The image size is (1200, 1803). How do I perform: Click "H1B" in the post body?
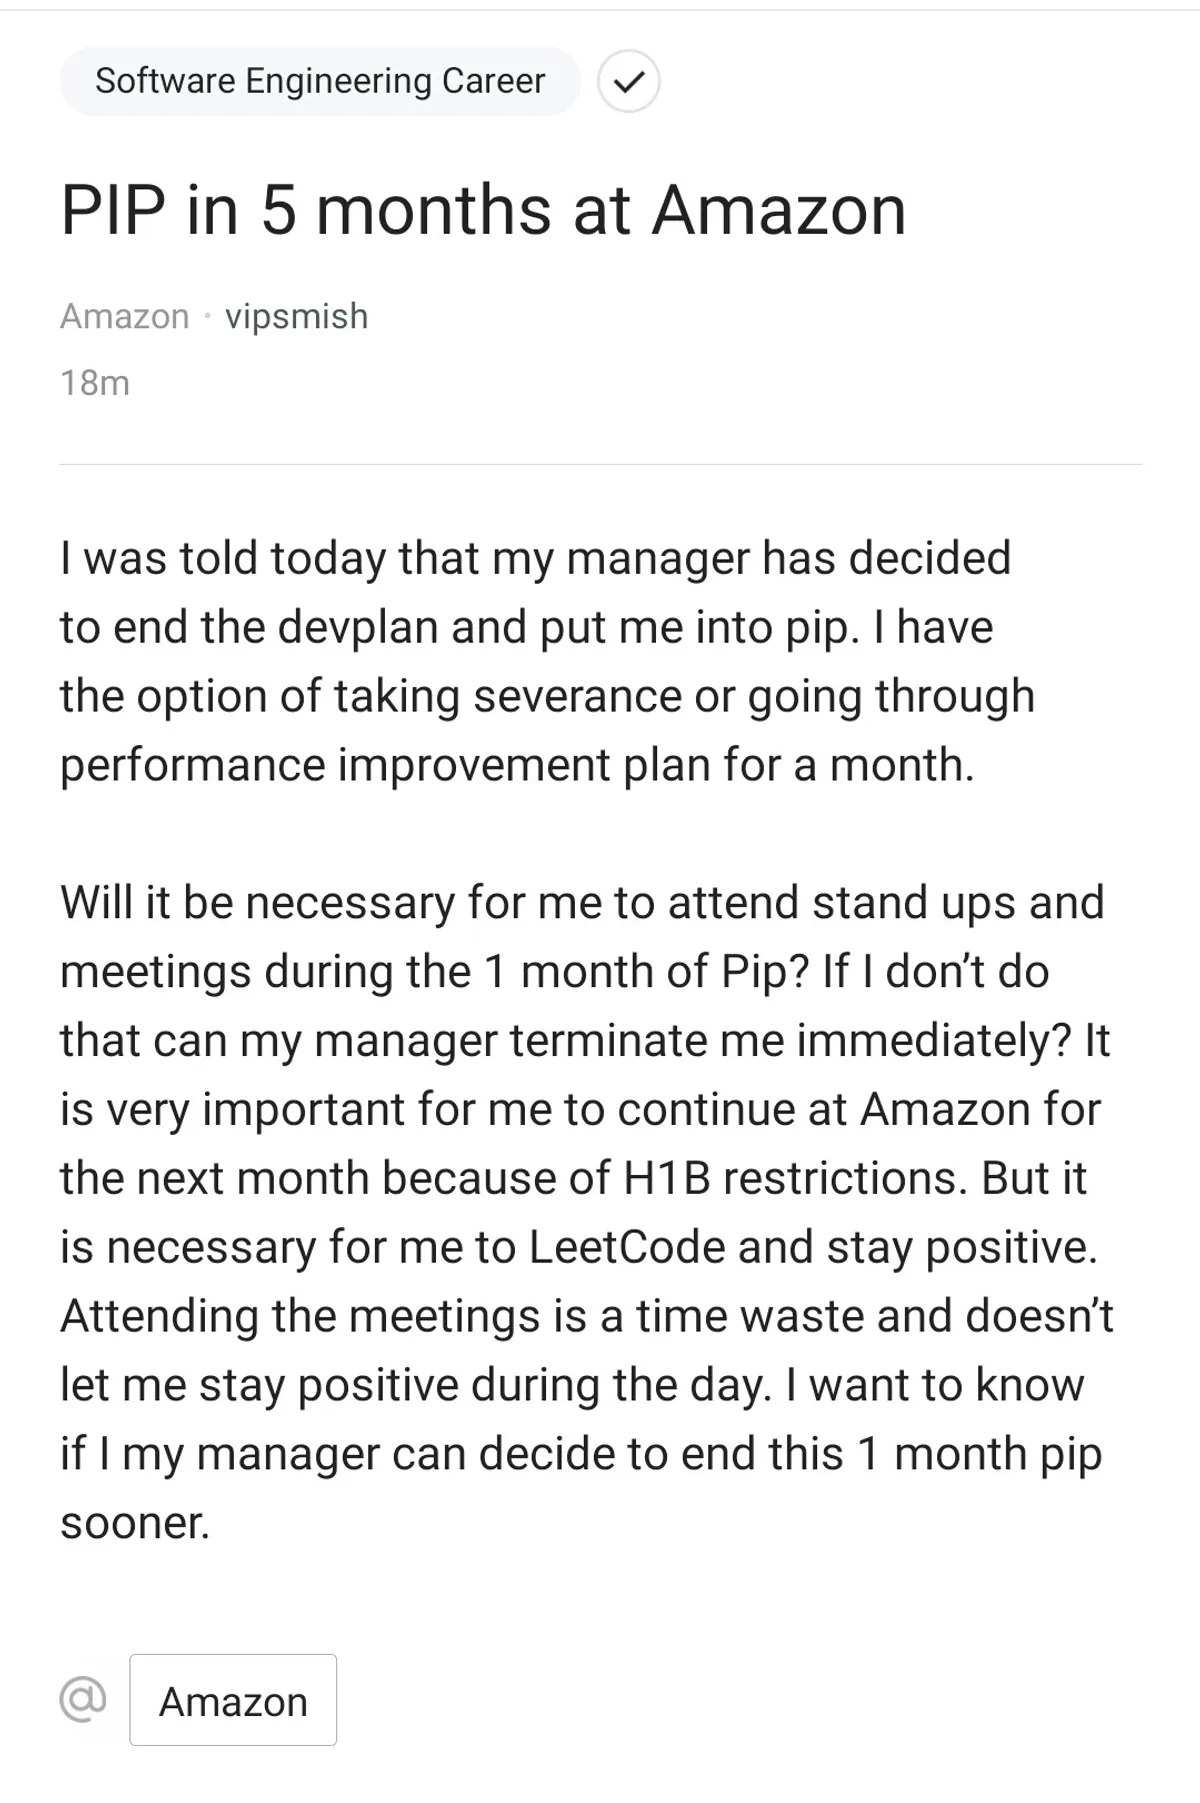tap(666, 1178)
